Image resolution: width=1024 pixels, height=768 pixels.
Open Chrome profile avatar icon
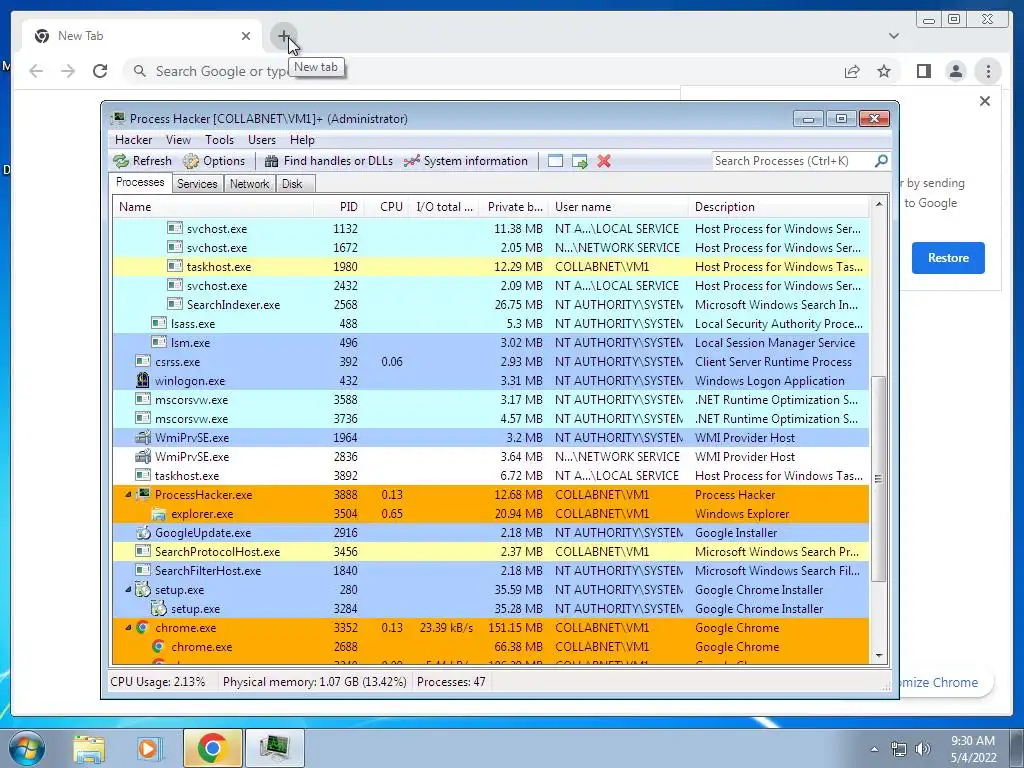point(955,71)
